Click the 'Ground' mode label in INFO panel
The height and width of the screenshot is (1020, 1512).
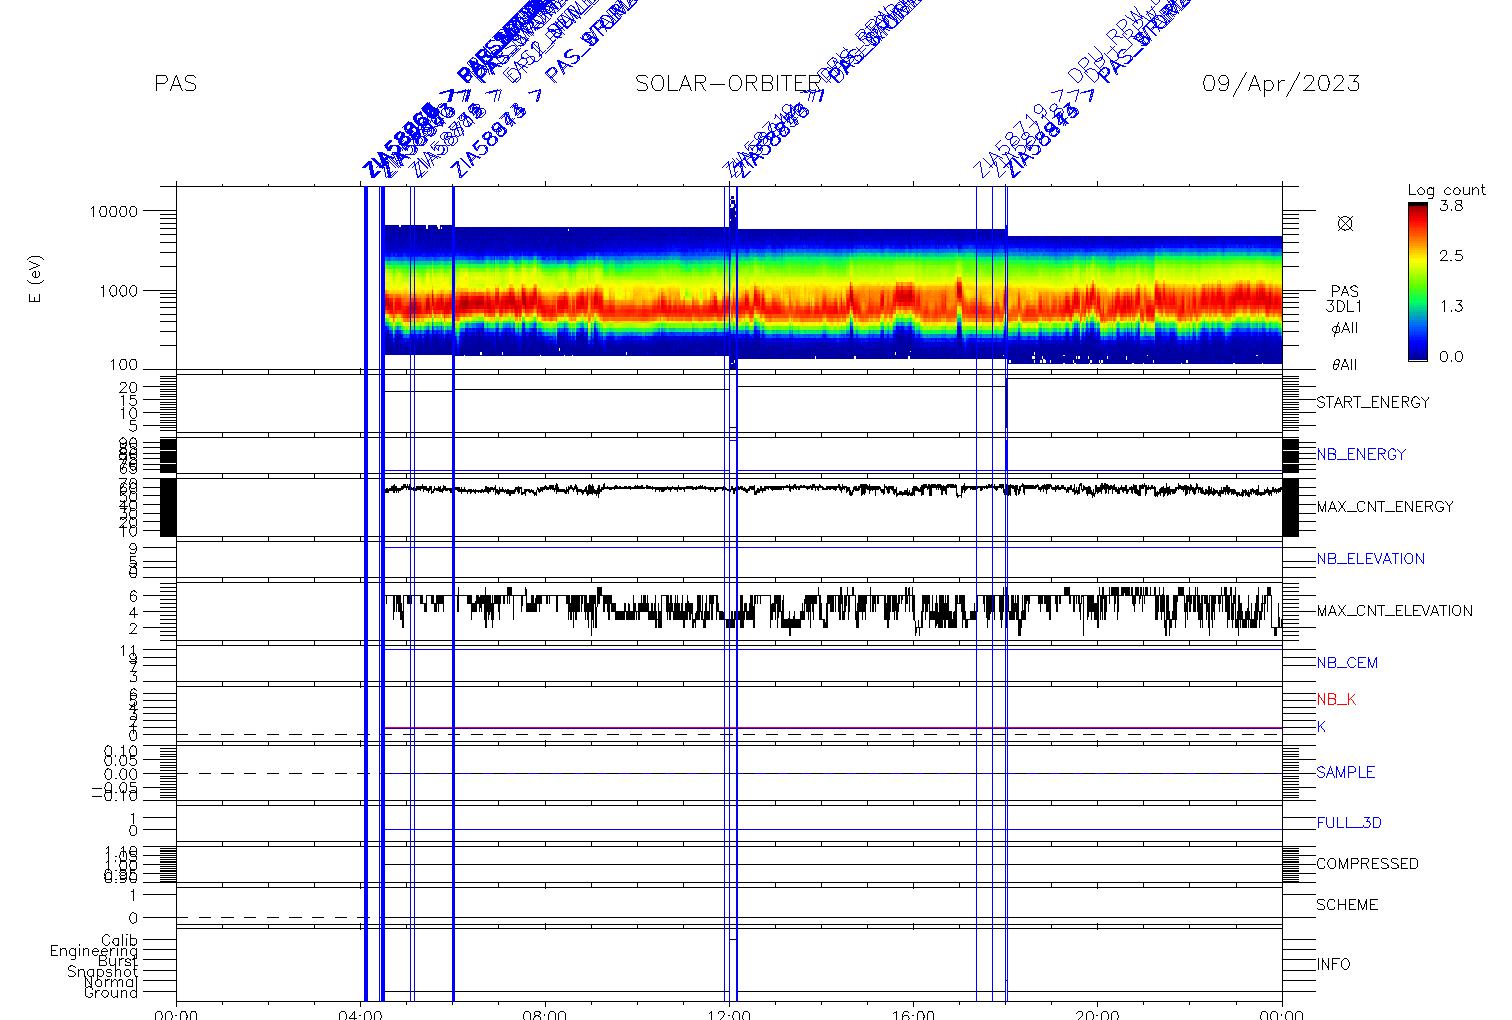coord(111,993)
